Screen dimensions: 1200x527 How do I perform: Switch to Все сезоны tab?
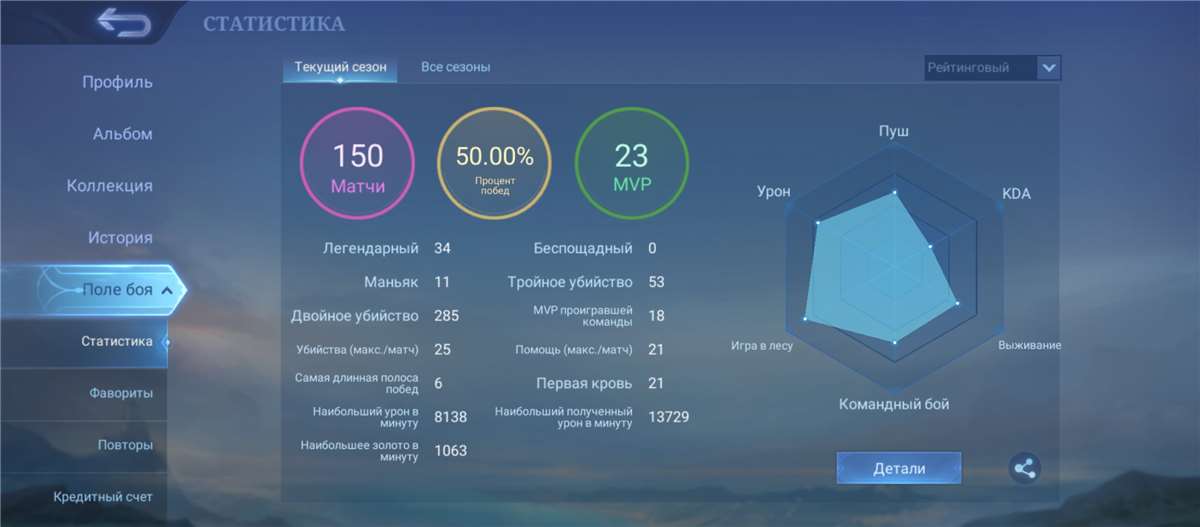pyautogui.click(x=455, y=67)
